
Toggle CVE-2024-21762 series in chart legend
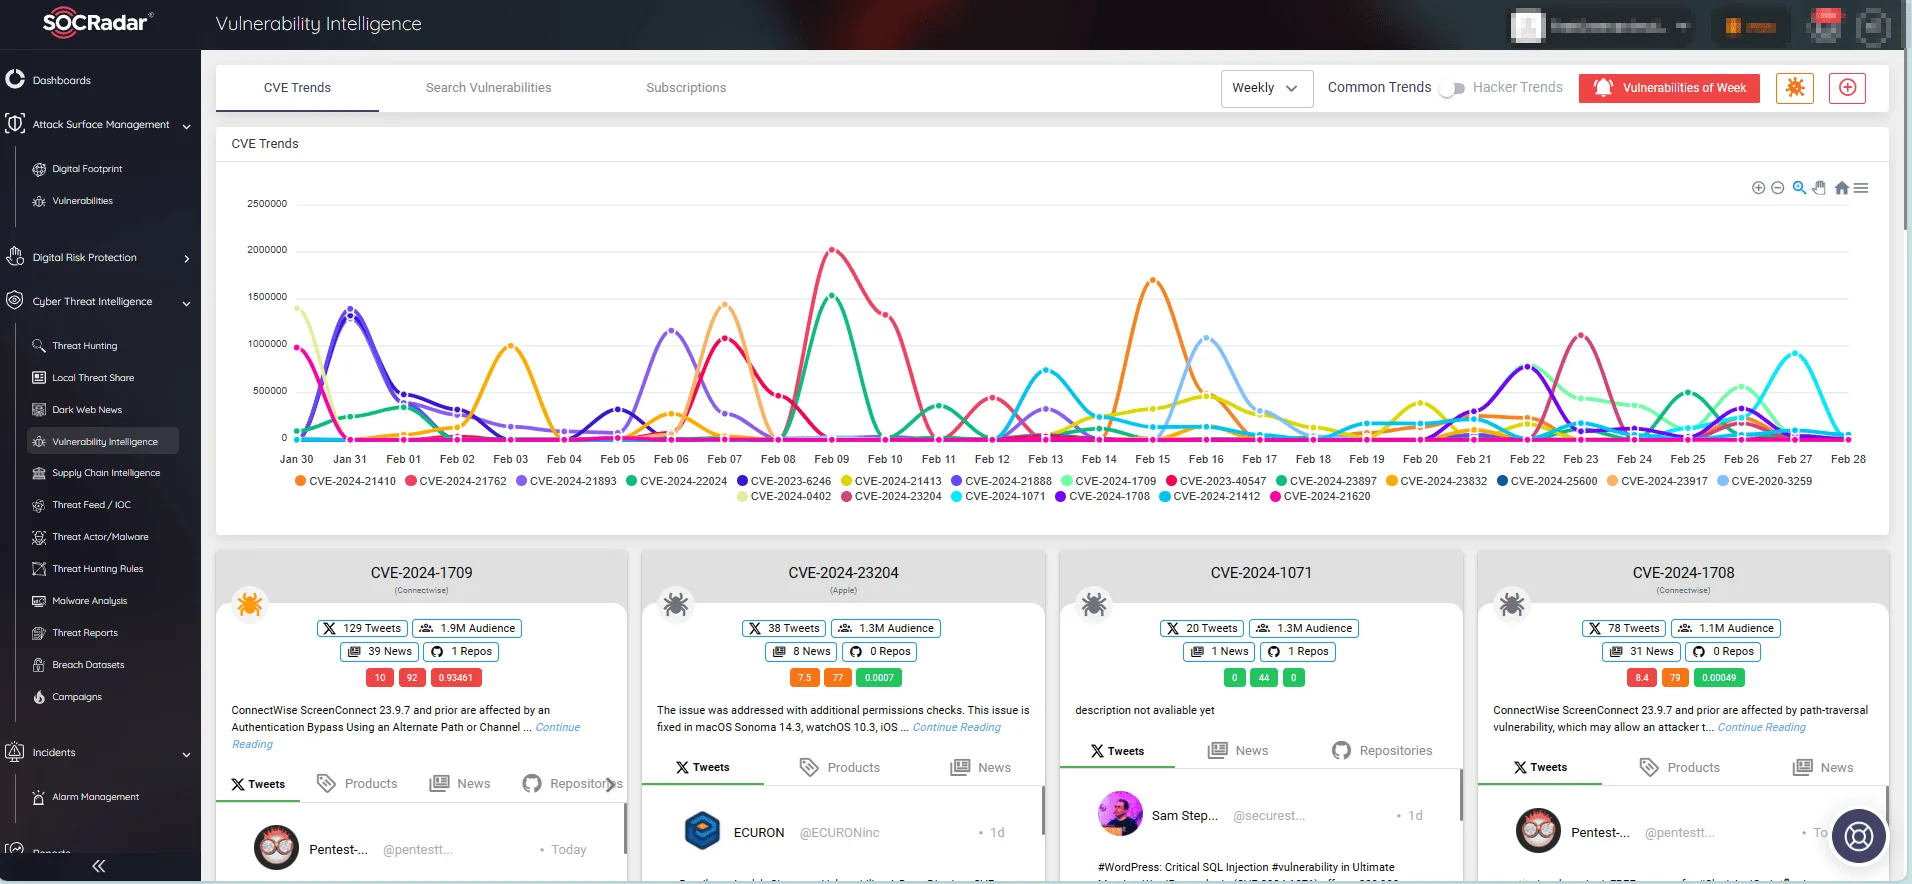(455, 481)
